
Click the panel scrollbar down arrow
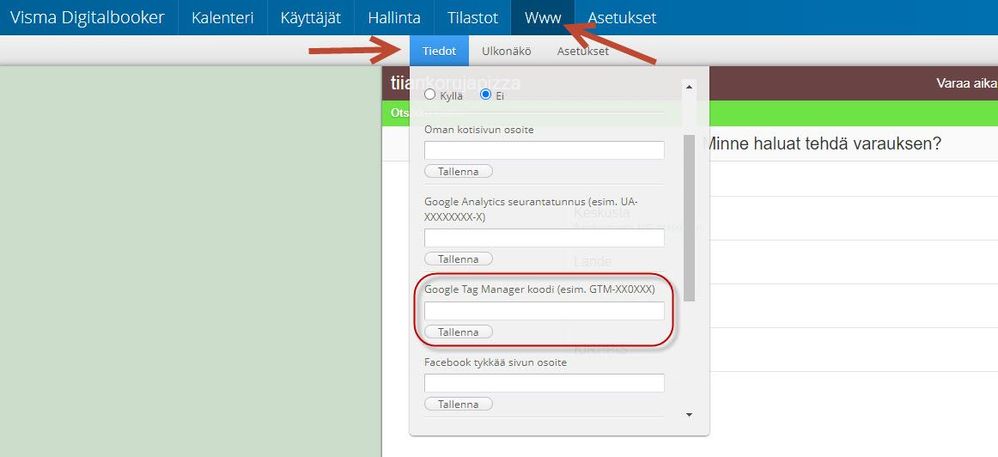pyautogui.click(x=689, y=415)
